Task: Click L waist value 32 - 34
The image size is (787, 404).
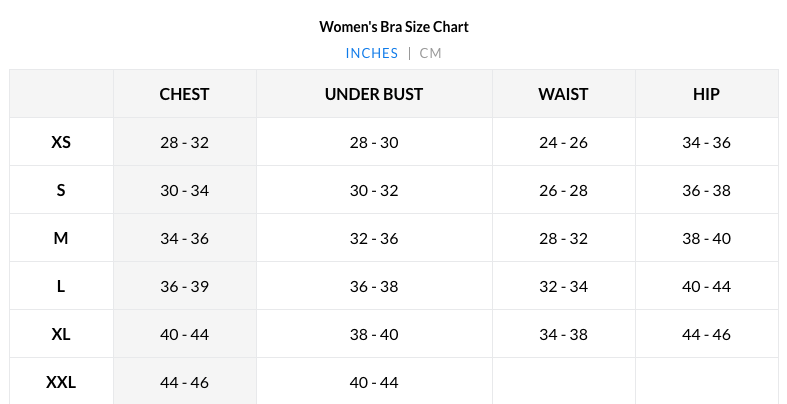Action: 563,286
